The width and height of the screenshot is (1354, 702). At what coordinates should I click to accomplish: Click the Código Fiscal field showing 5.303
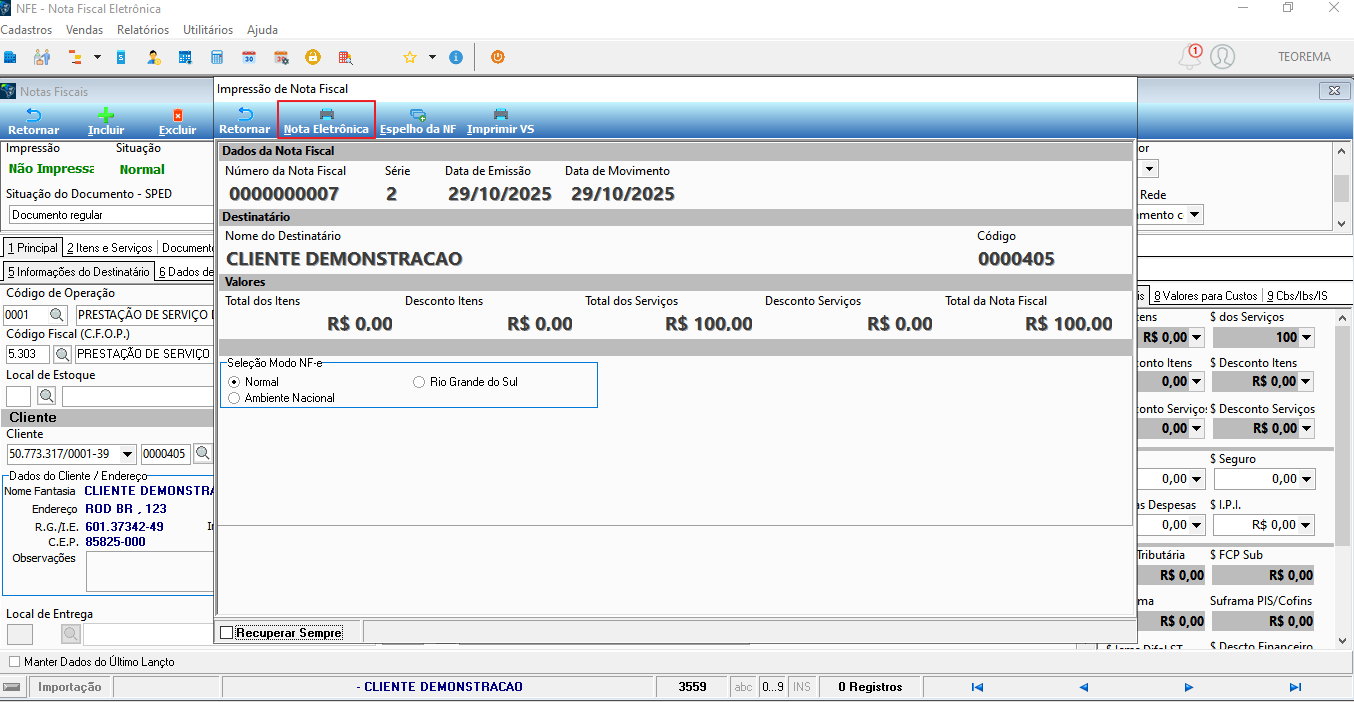coord(27,354)
